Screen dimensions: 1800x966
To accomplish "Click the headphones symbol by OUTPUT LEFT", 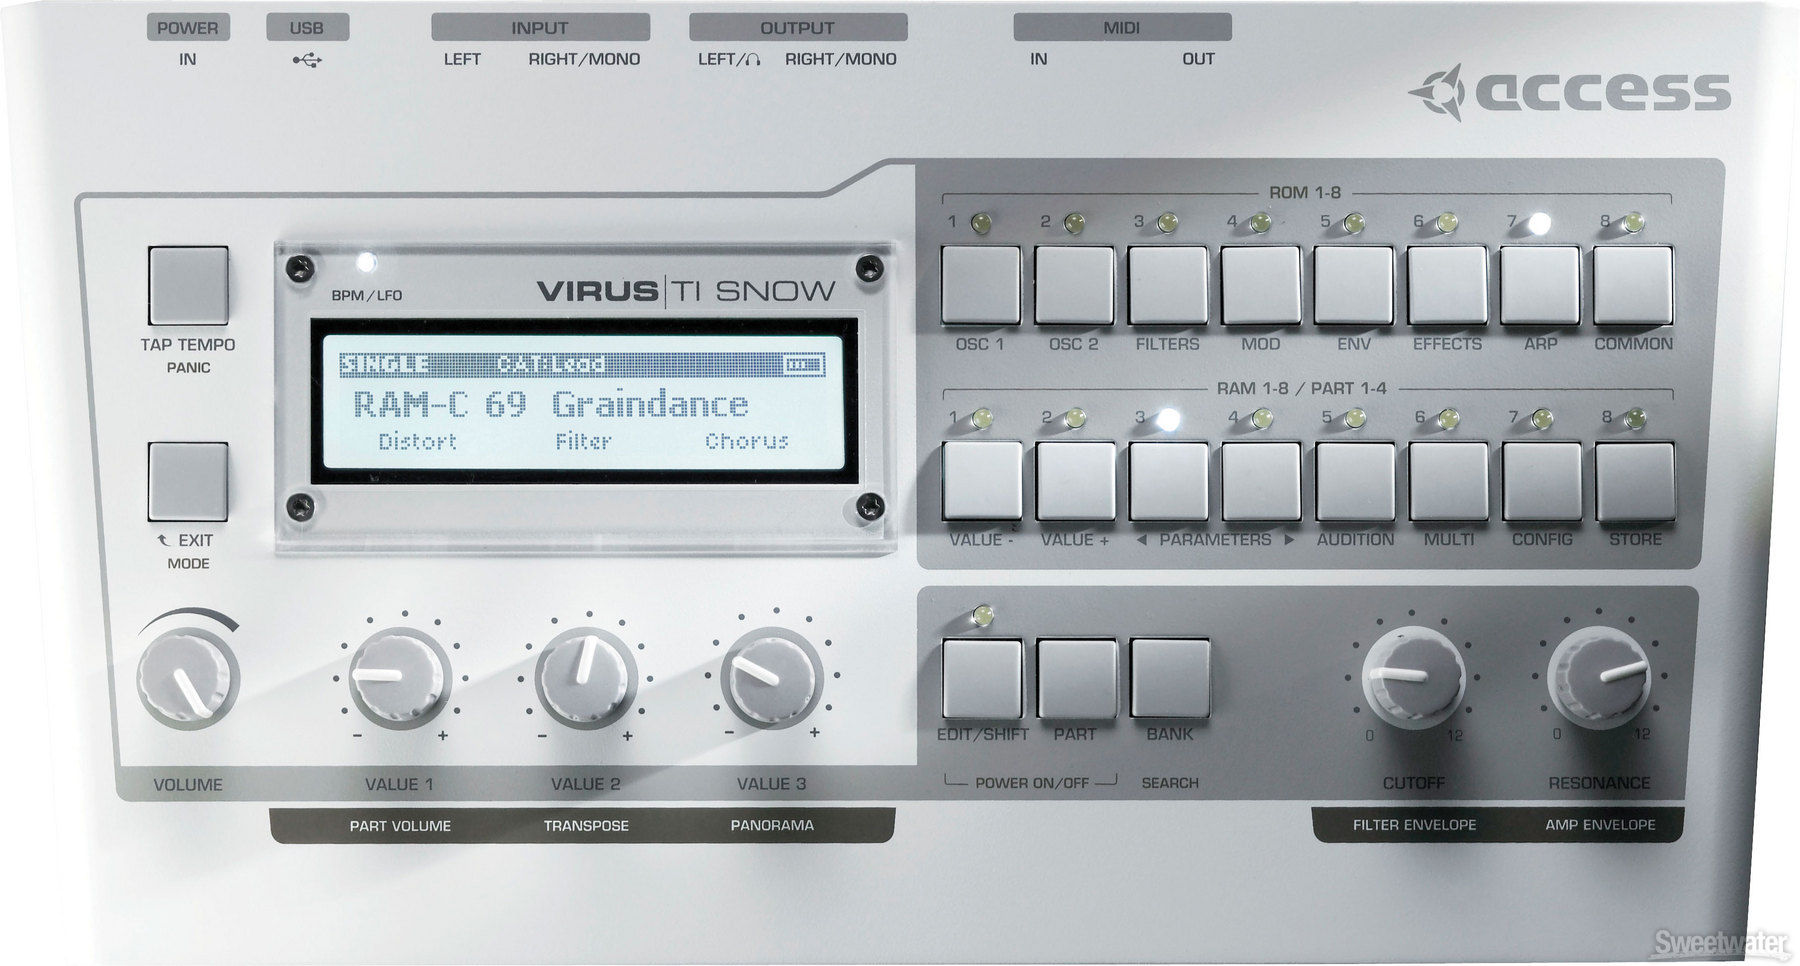I will click(x=751, y=60).
